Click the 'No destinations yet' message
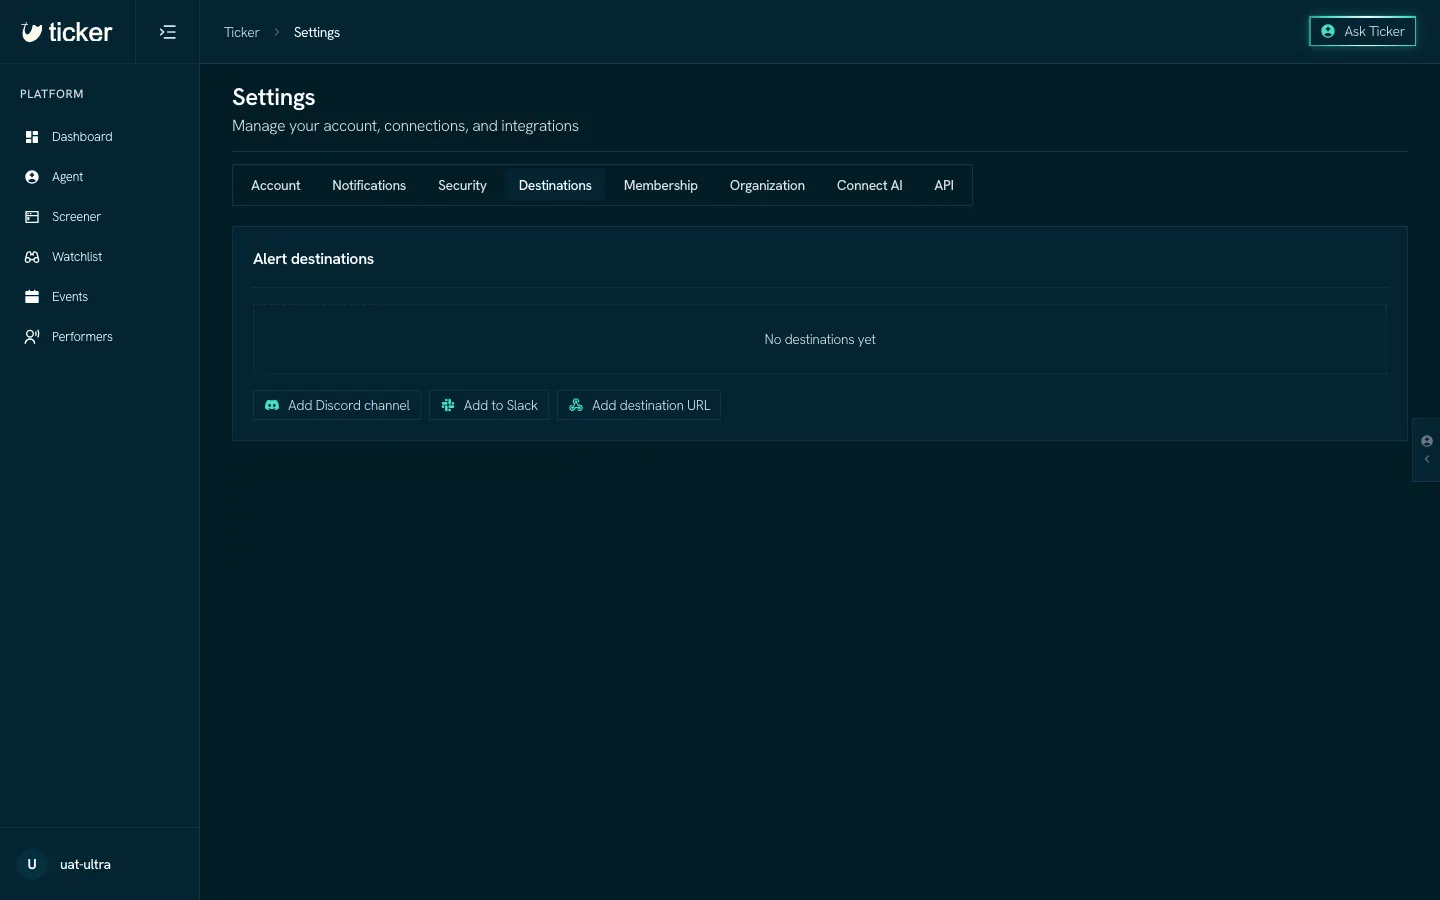1440x900 pixels. pyautogui.click(x=820, y=339)
